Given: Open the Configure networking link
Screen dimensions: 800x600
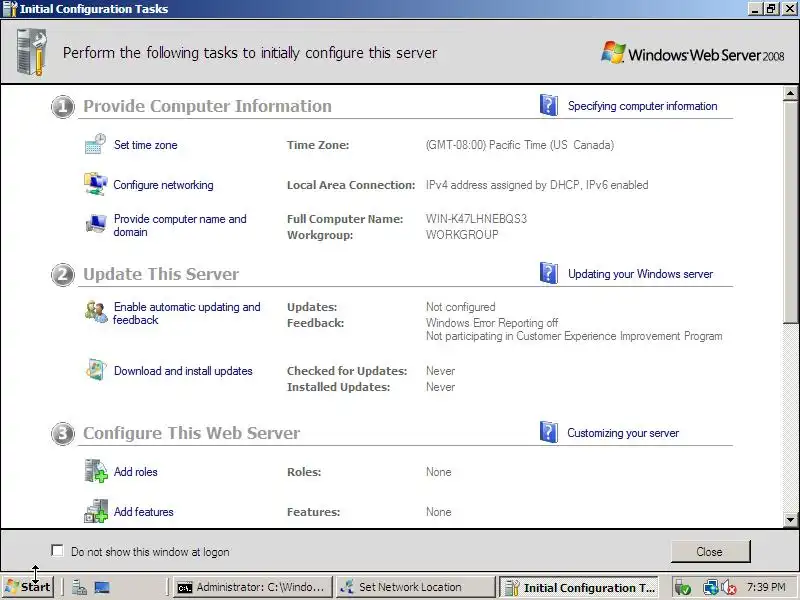Looking at the screenshot, I should coord(163,185).
